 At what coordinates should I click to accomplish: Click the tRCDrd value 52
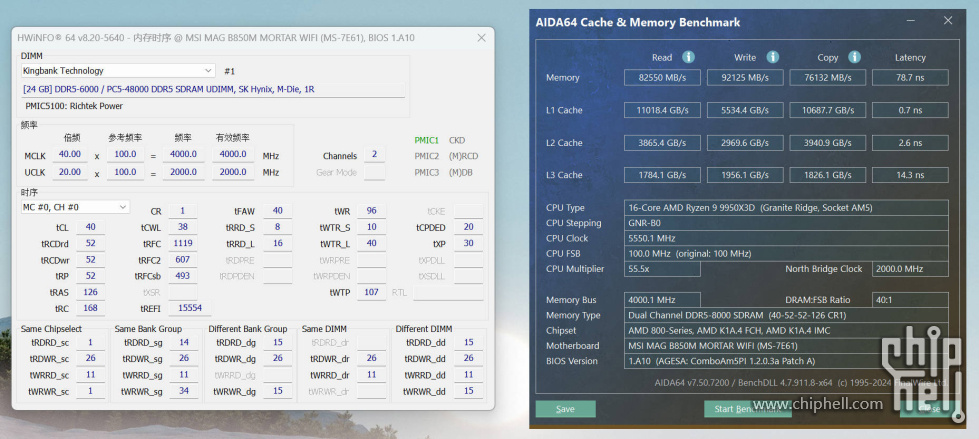point(90,243)
